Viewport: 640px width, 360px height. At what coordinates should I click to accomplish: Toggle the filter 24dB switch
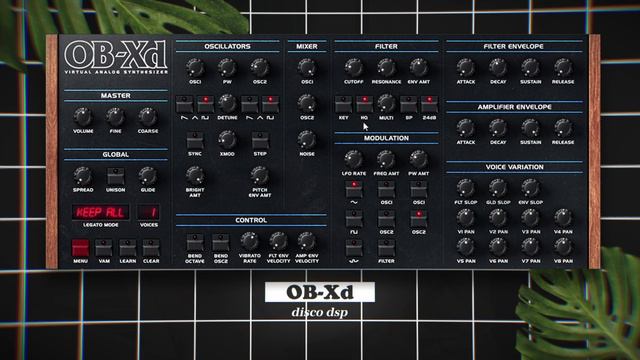pyautogui.click(x=429, y=104)
